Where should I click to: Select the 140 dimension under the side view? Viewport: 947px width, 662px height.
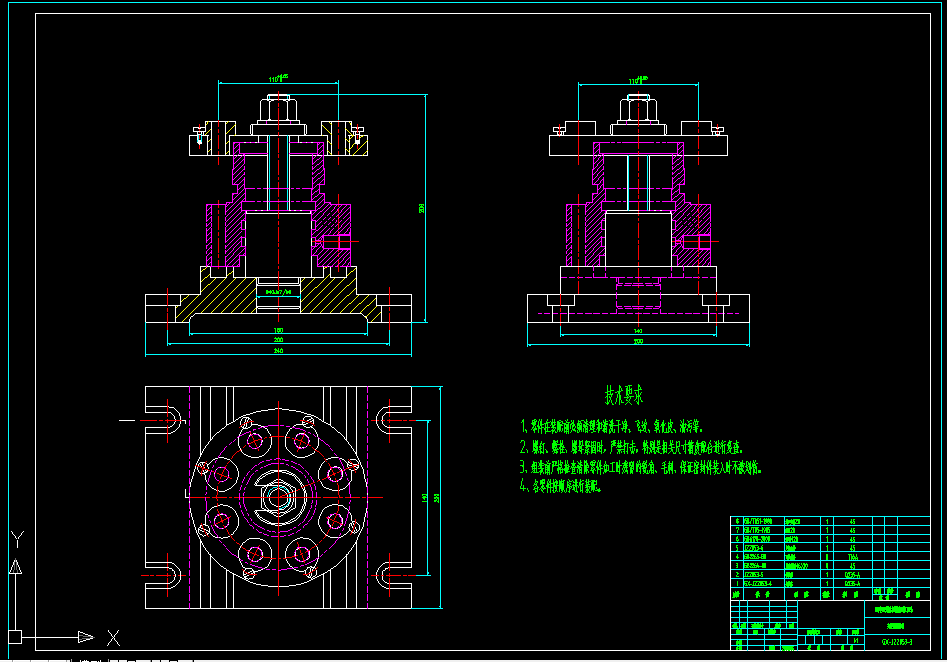[638, 331]
